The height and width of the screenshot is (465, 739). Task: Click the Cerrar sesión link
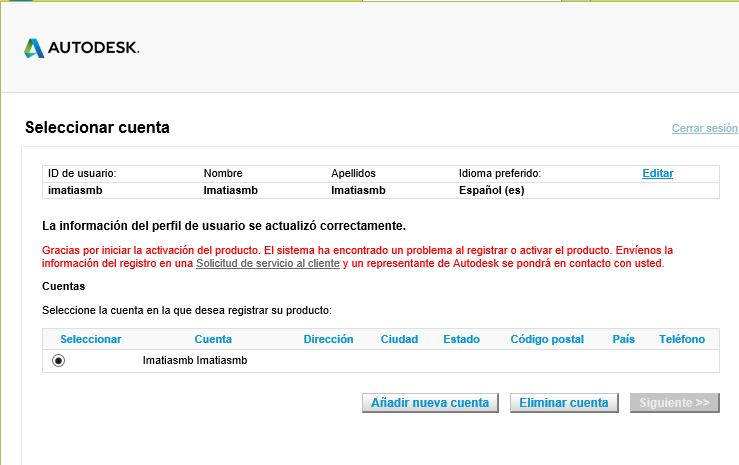(x=705, y=128)
